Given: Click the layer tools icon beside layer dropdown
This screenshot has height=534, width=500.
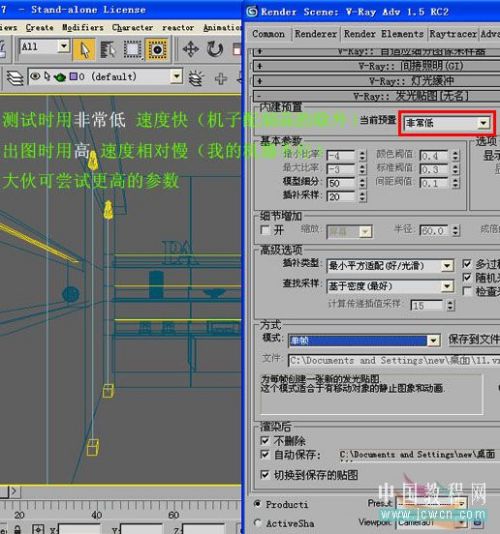Looking at the screenshot, I should point(196,78).
